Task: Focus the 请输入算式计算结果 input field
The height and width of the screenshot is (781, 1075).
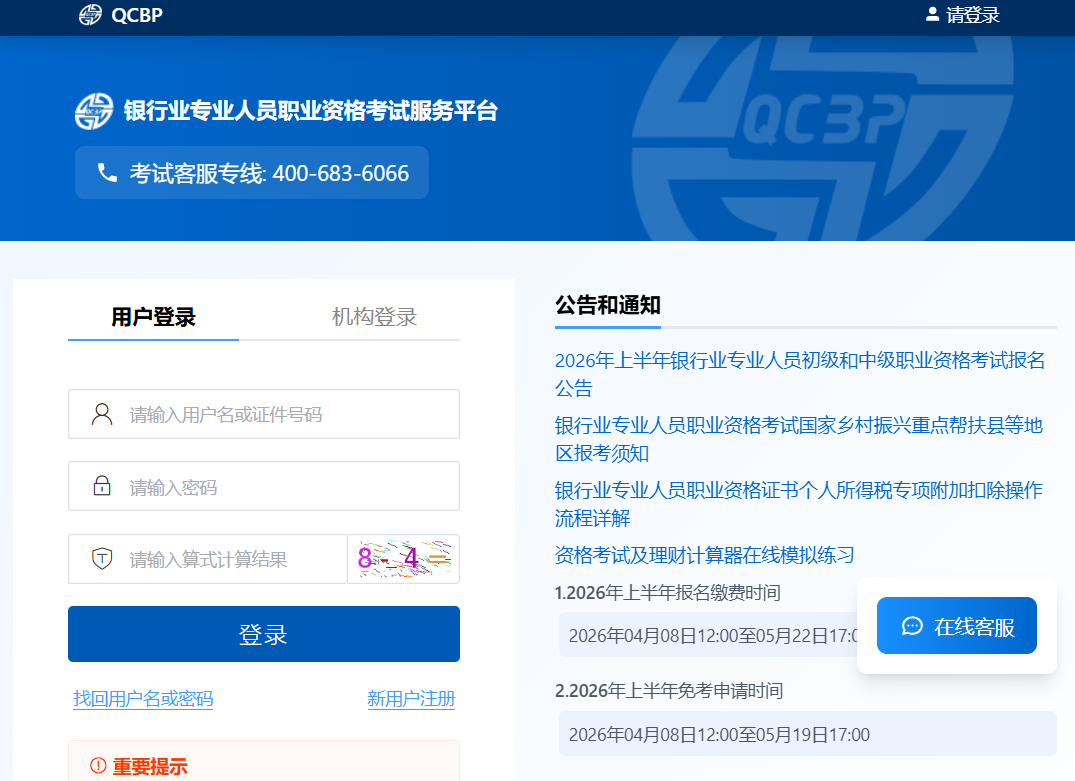Action: pyautogui.click(x=208, y=559)
